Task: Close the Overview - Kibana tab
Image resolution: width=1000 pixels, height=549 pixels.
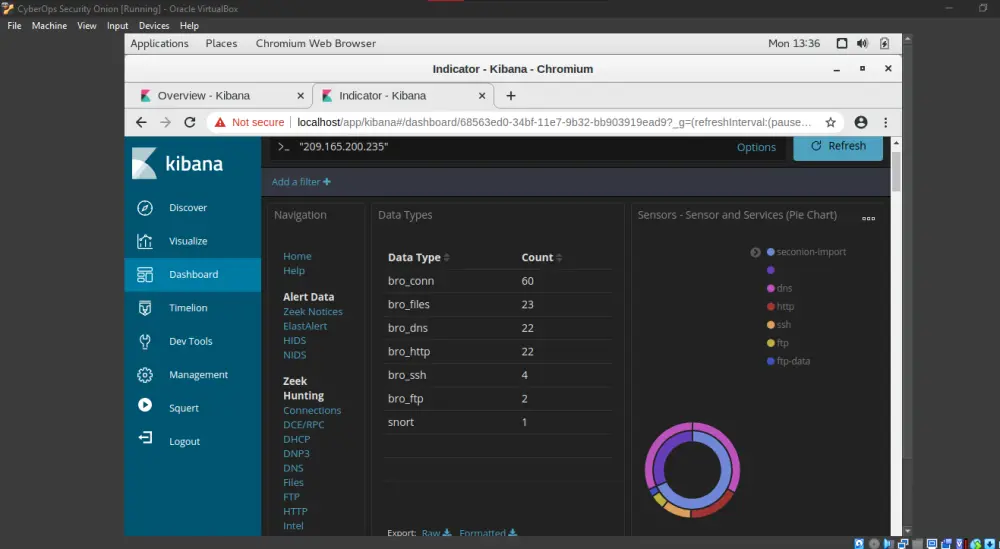Action: [x=300, y=96]
